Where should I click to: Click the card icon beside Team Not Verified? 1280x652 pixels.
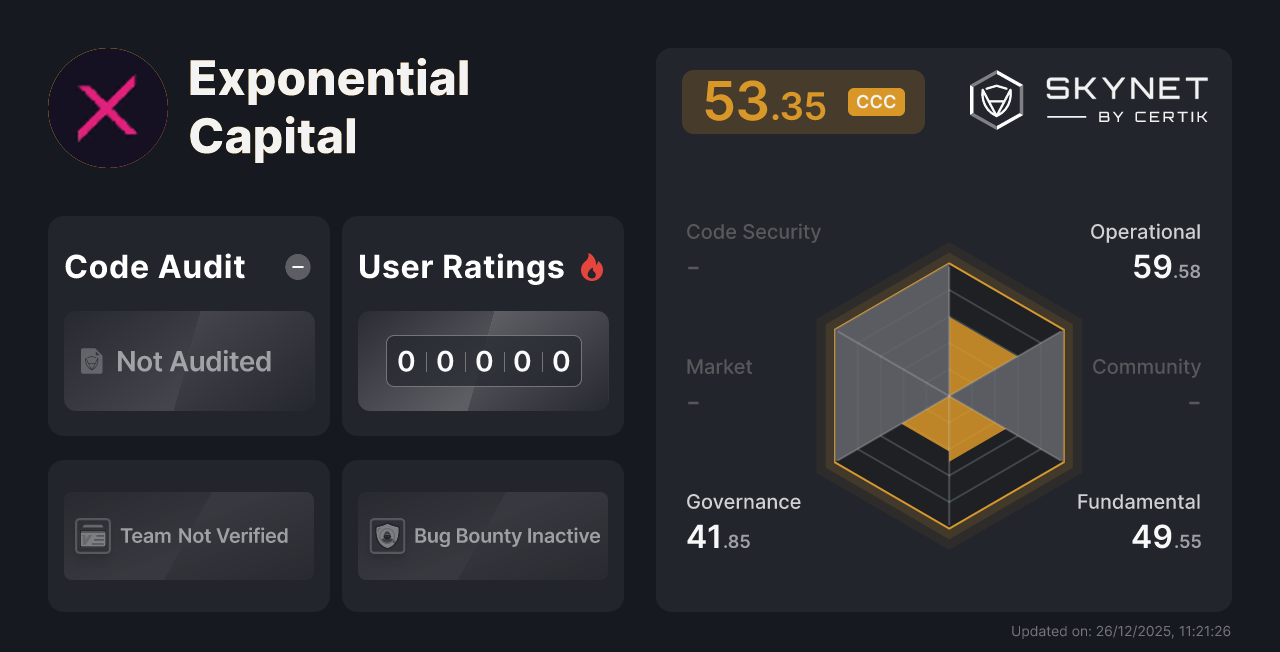point(94,536)
